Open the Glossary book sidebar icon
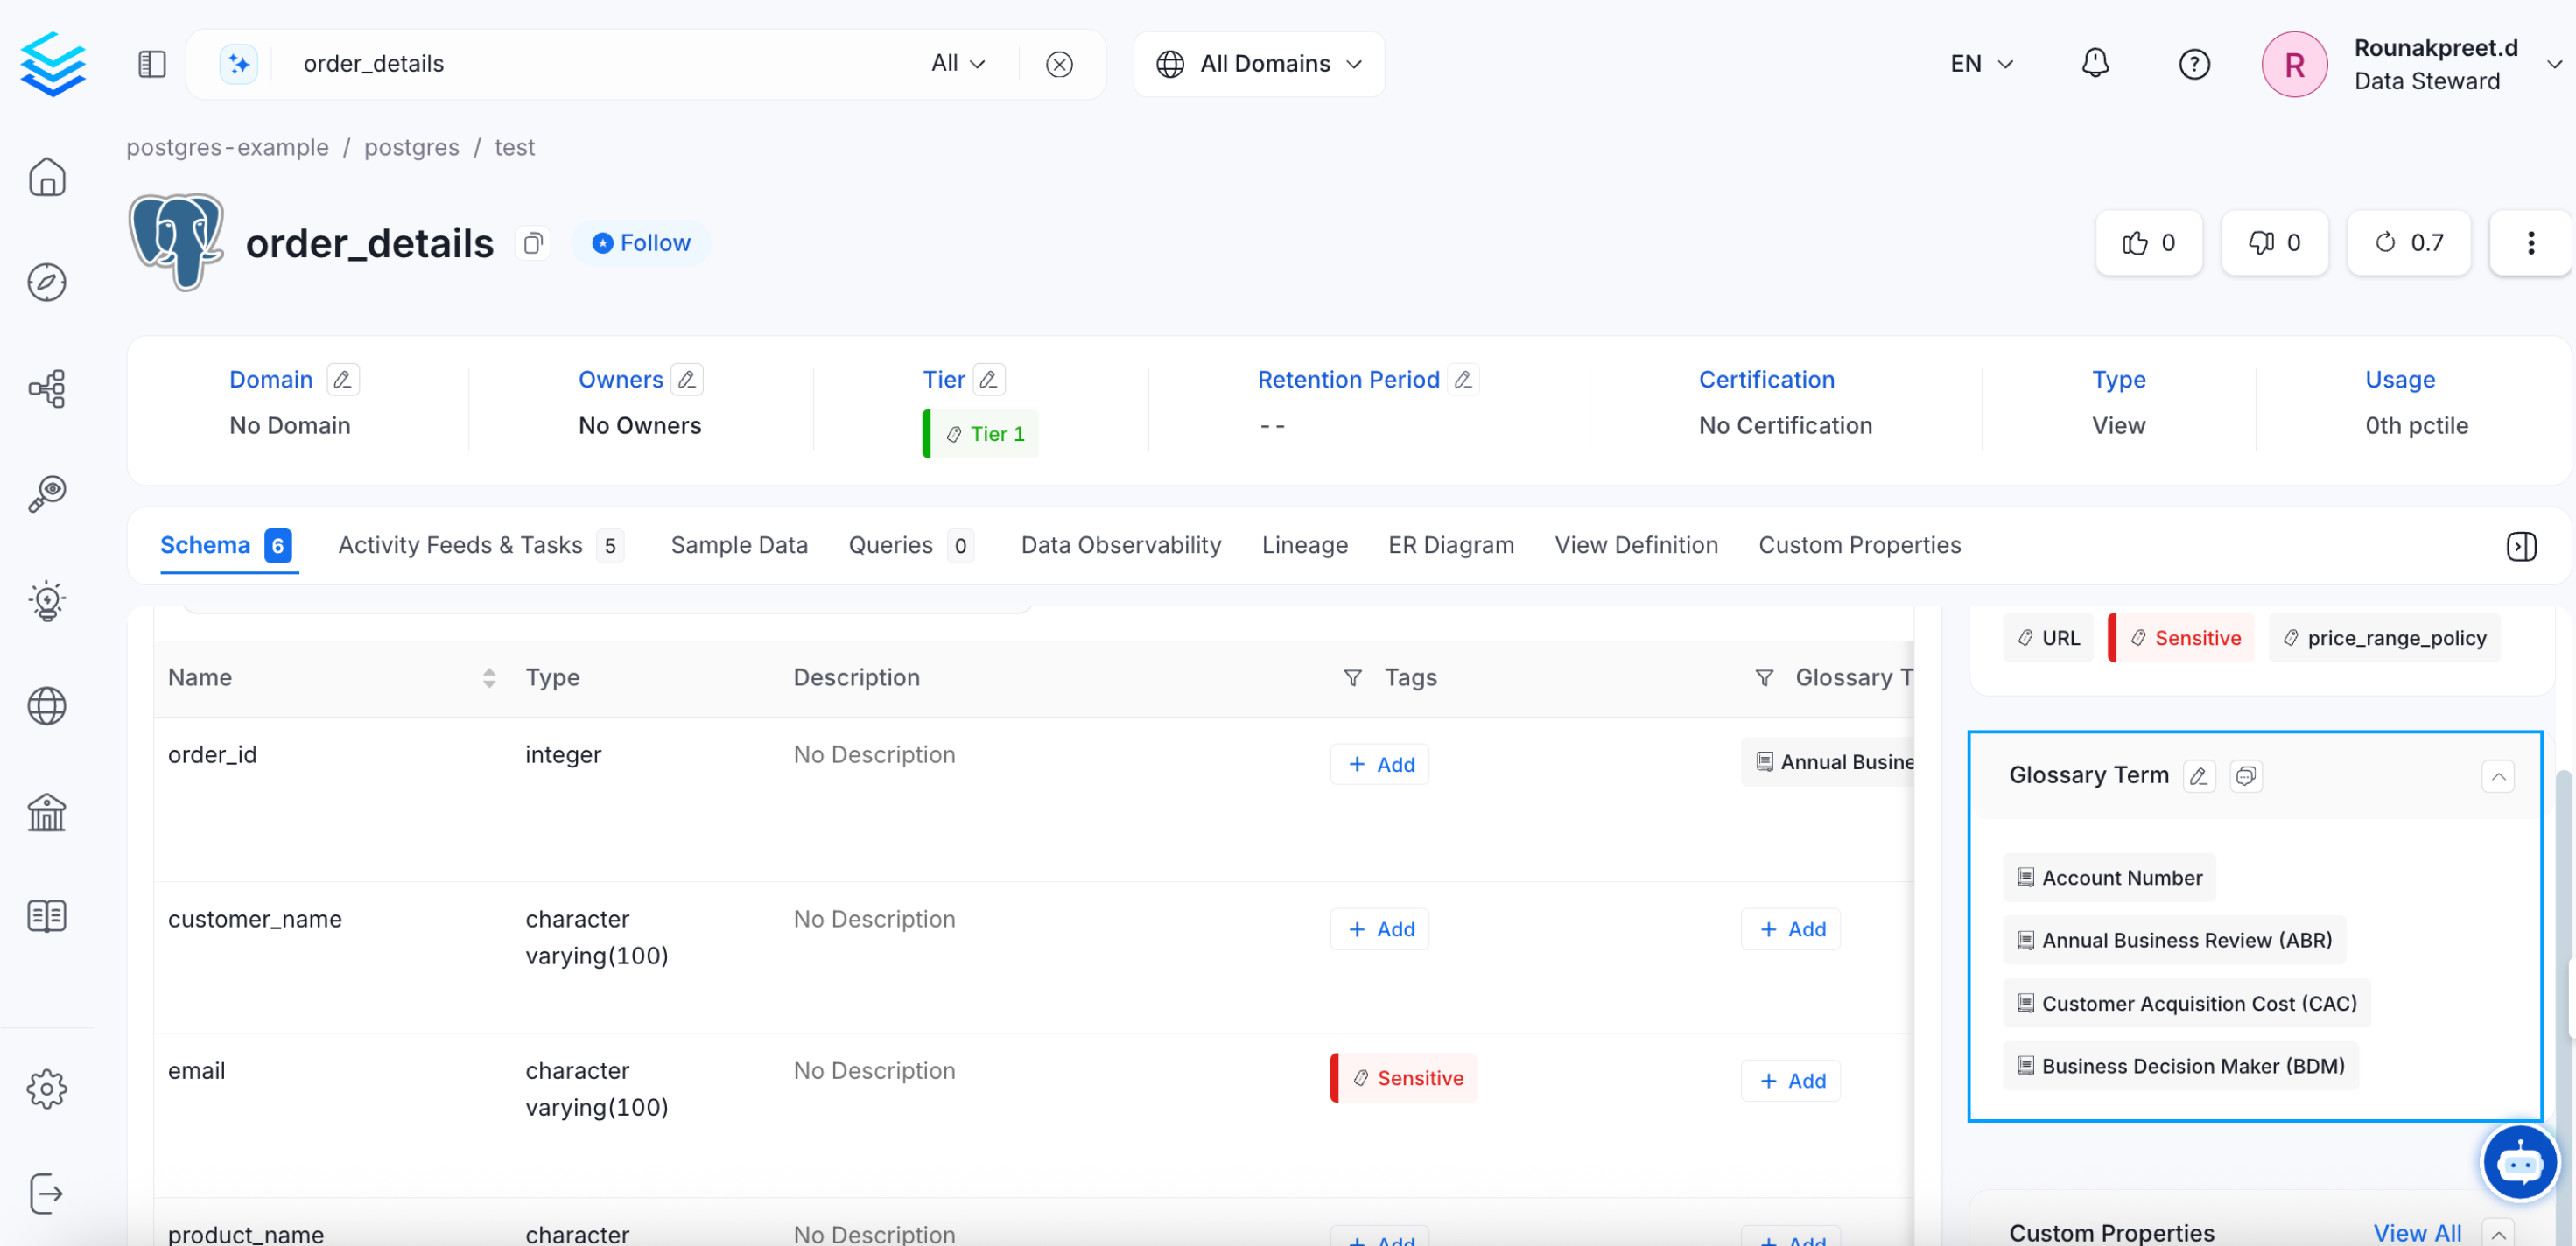 (x=47, y=916)
